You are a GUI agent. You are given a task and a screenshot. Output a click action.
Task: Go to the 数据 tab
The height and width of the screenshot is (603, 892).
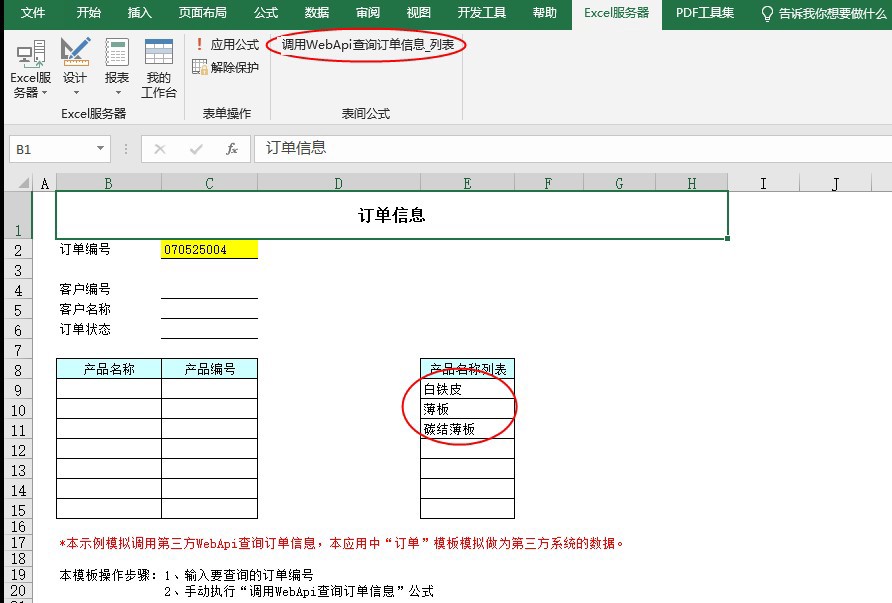(316, 13)
